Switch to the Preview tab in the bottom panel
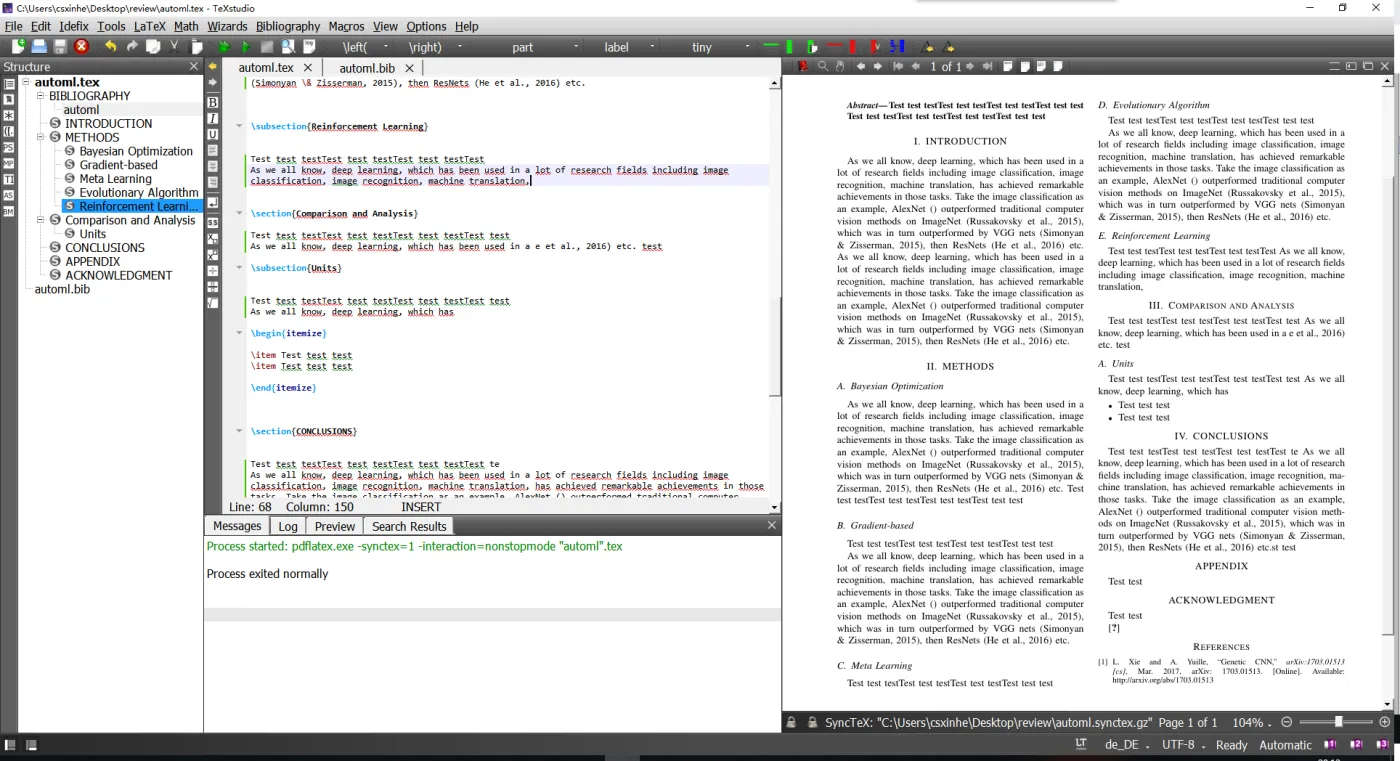This screenshot has width=1400, height=761. pyautogui.click(x=334, y=526)
